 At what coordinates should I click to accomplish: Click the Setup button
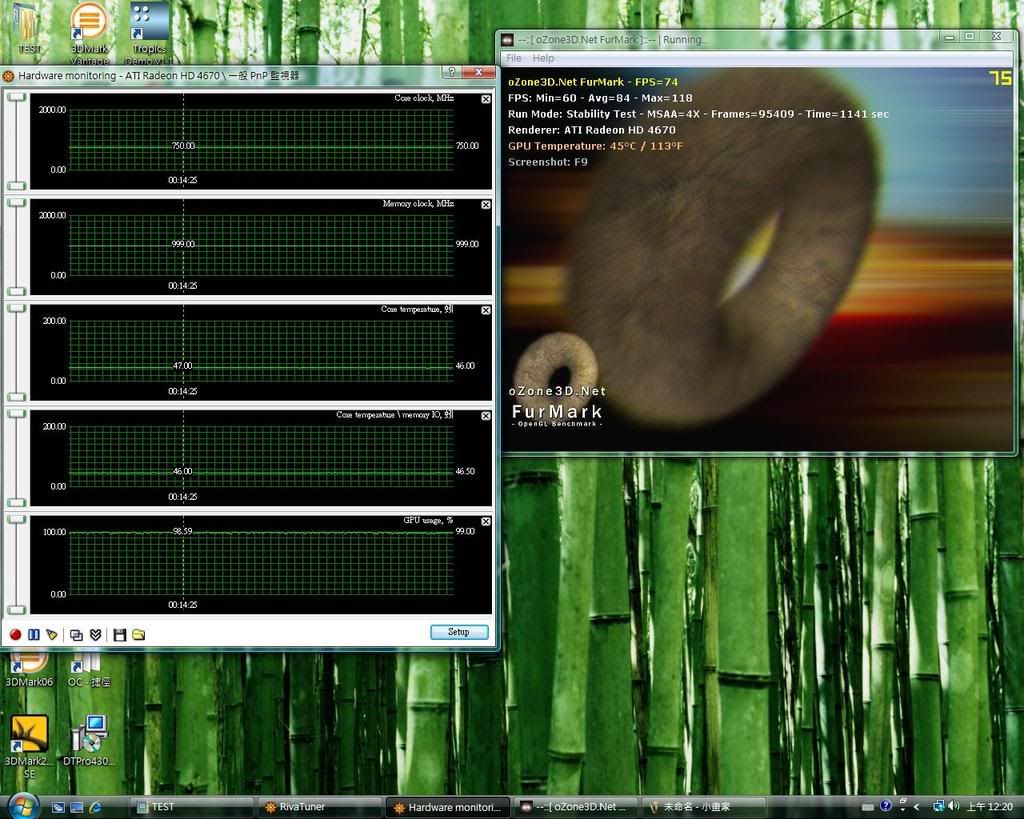coord(459,632)
